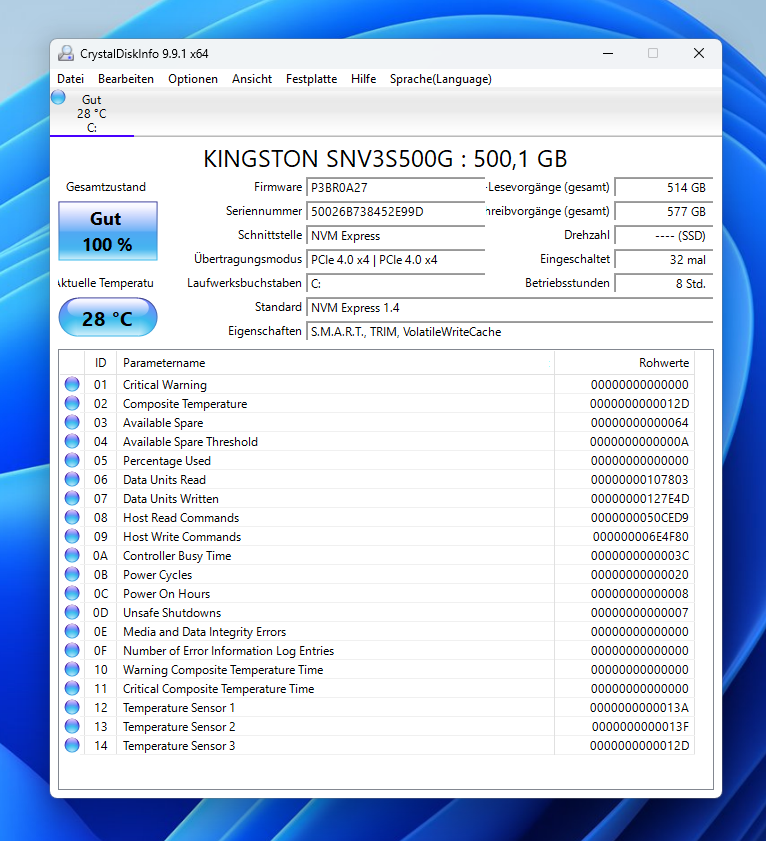
Task: Open the Datei menu
Action: (x=70, y=79)
